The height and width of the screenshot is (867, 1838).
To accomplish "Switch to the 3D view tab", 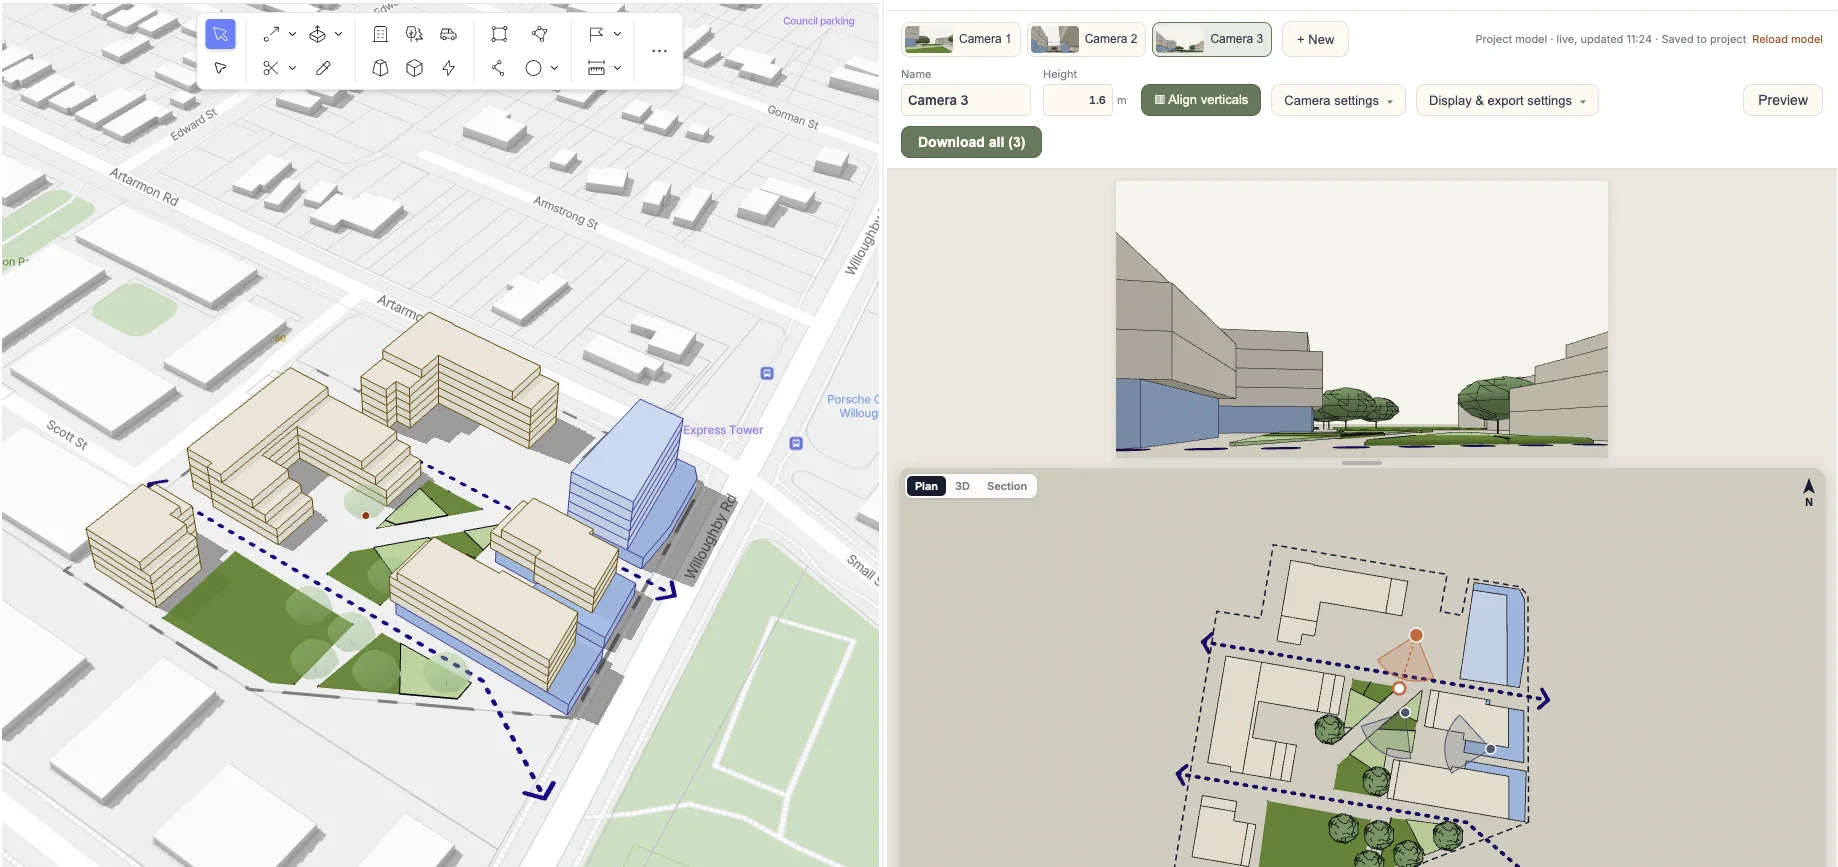I will [x=962, y=486].
